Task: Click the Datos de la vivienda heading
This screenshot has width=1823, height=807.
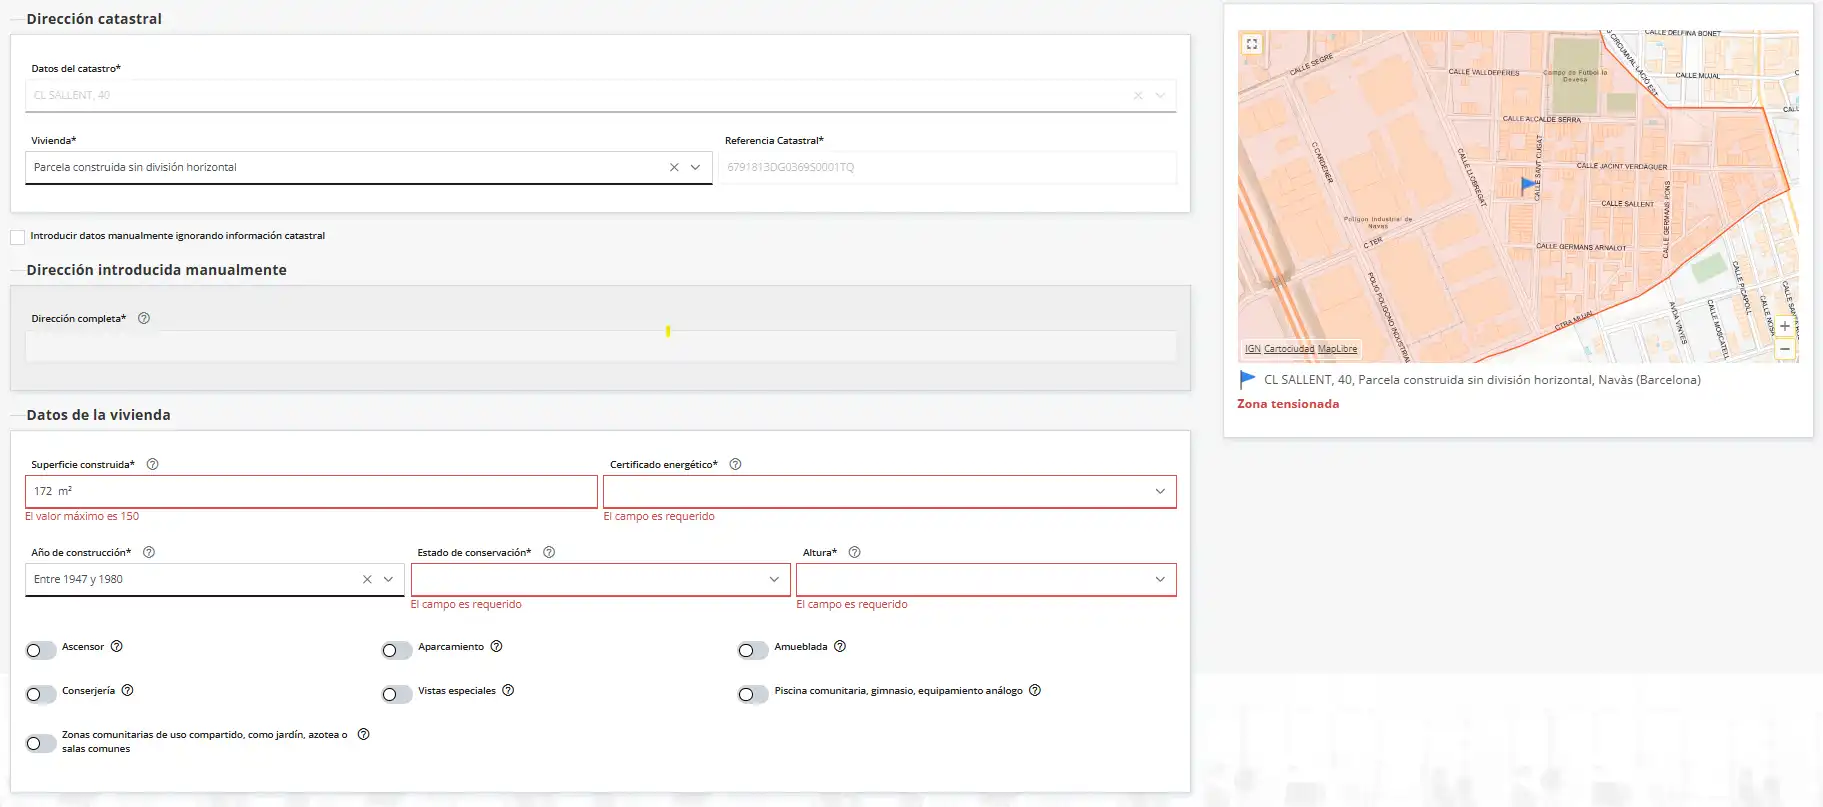Action: [98, 415]
